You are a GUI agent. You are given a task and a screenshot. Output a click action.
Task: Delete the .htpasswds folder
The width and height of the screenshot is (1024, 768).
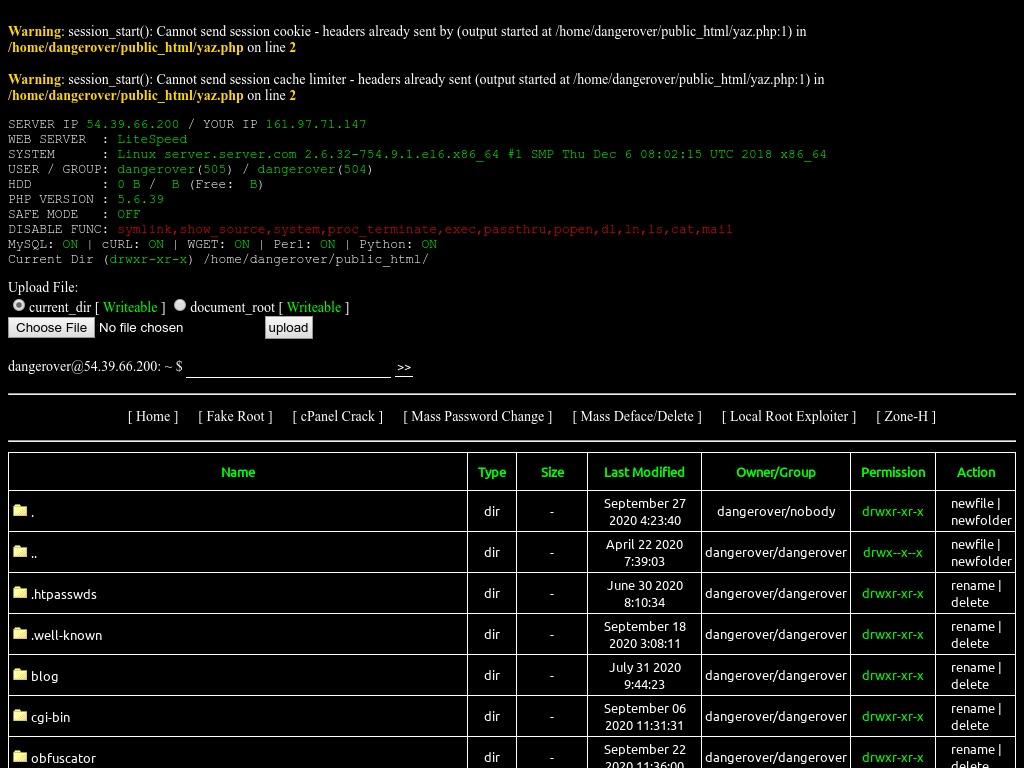click(970, 602)
